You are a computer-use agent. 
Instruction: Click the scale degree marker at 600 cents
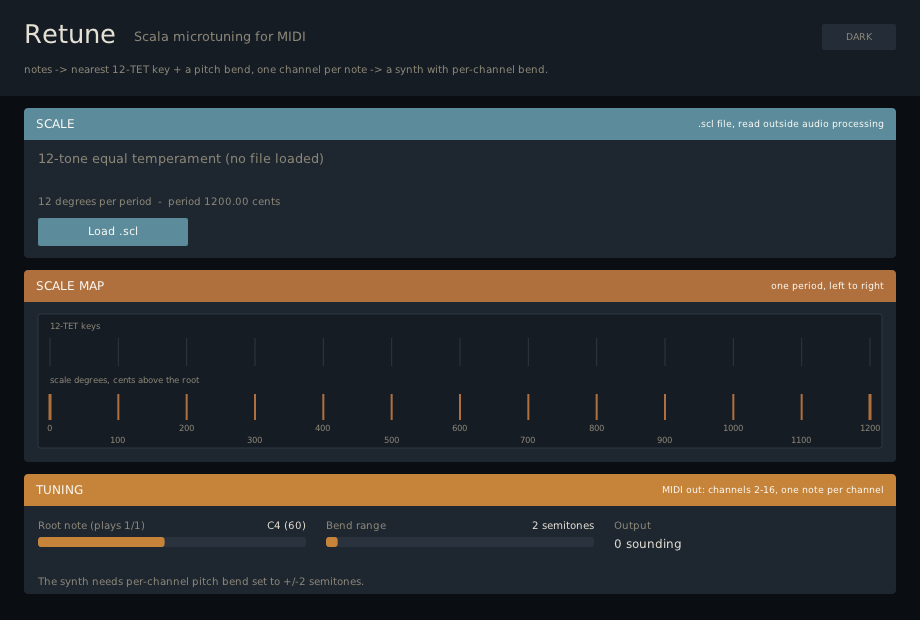tap(460, 406)
